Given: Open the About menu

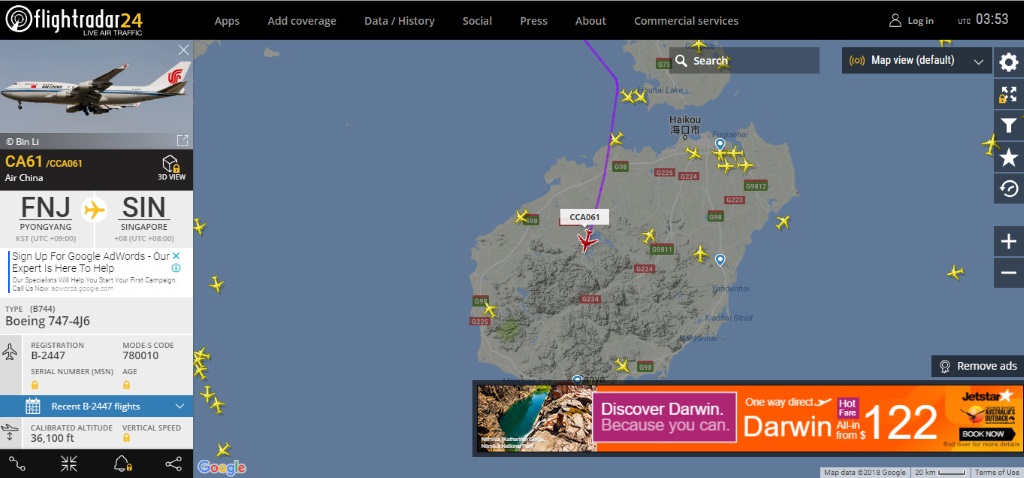Looking at the screenshot, I should [x=590, y=21].
